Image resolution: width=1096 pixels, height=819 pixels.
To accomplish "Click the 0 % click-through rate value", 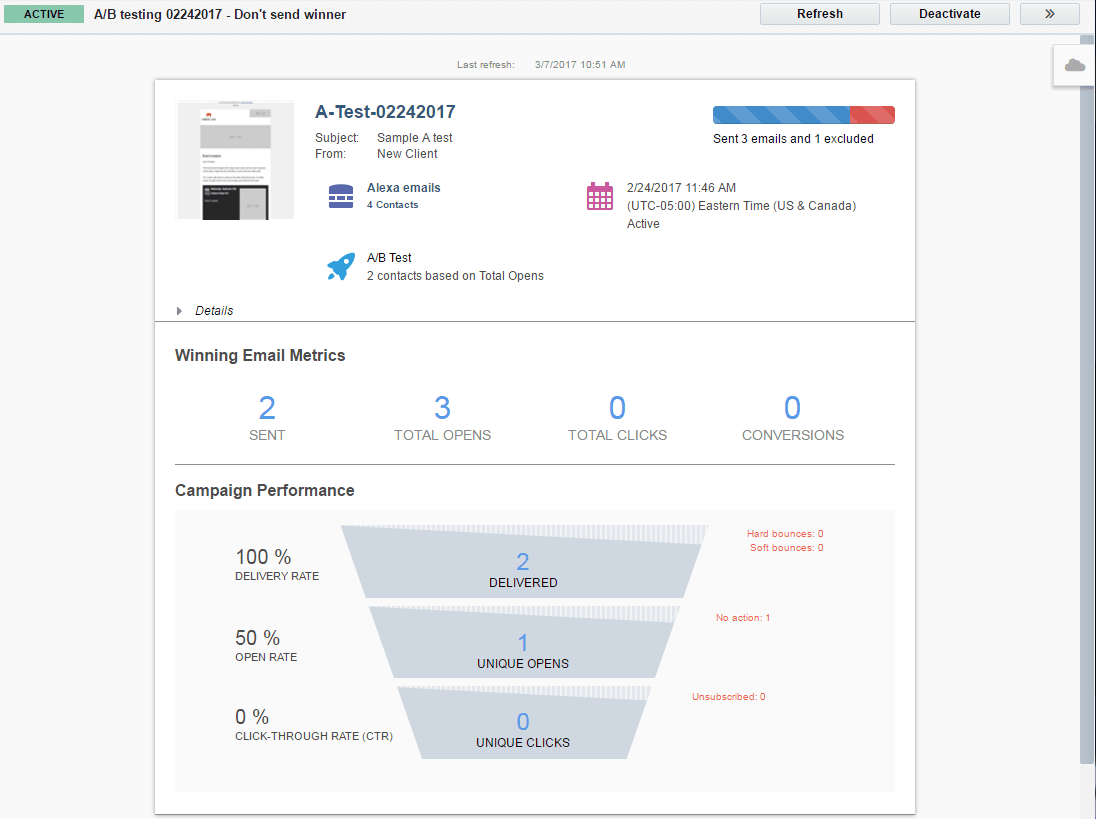I will (252, 717).
